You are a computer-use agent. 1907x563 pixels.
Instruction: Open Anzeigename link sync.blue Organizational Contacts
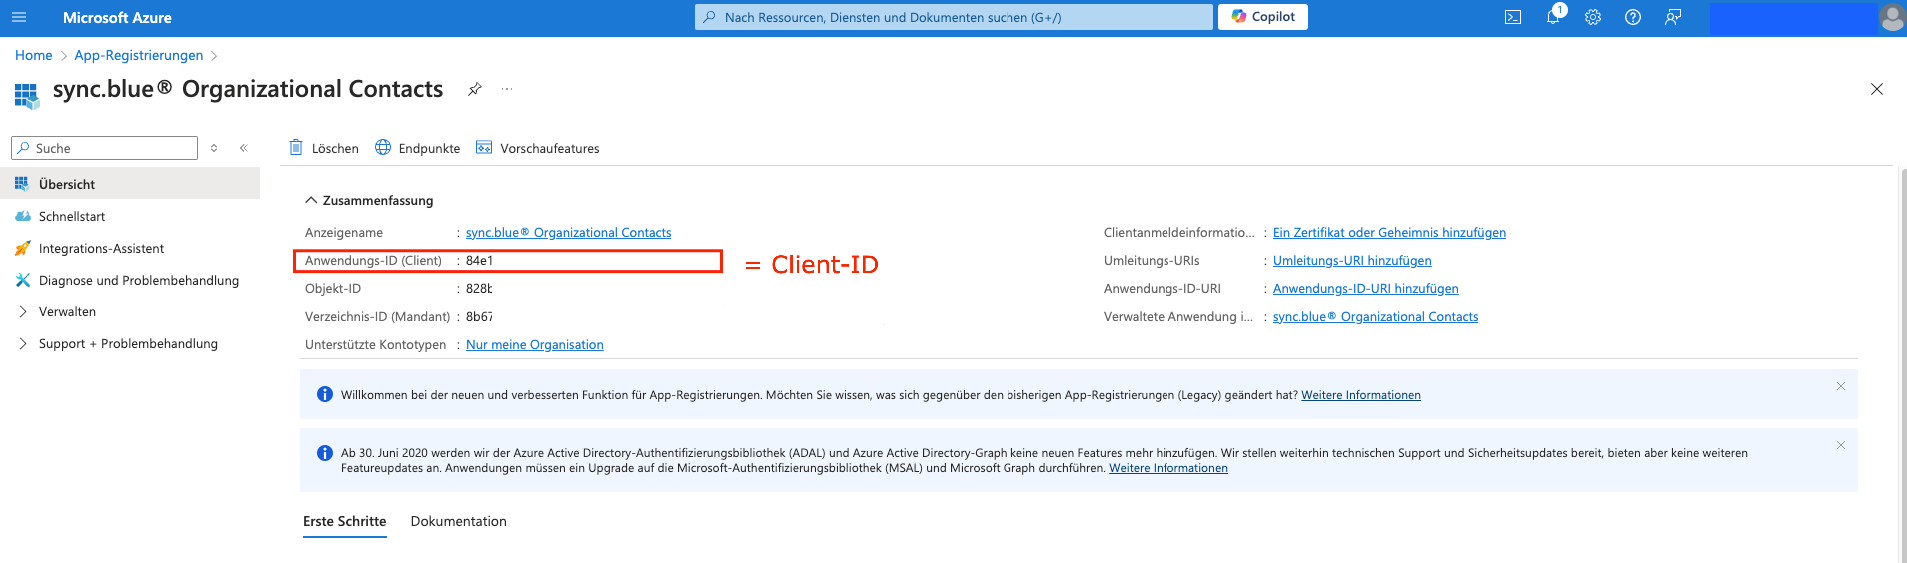568,232
